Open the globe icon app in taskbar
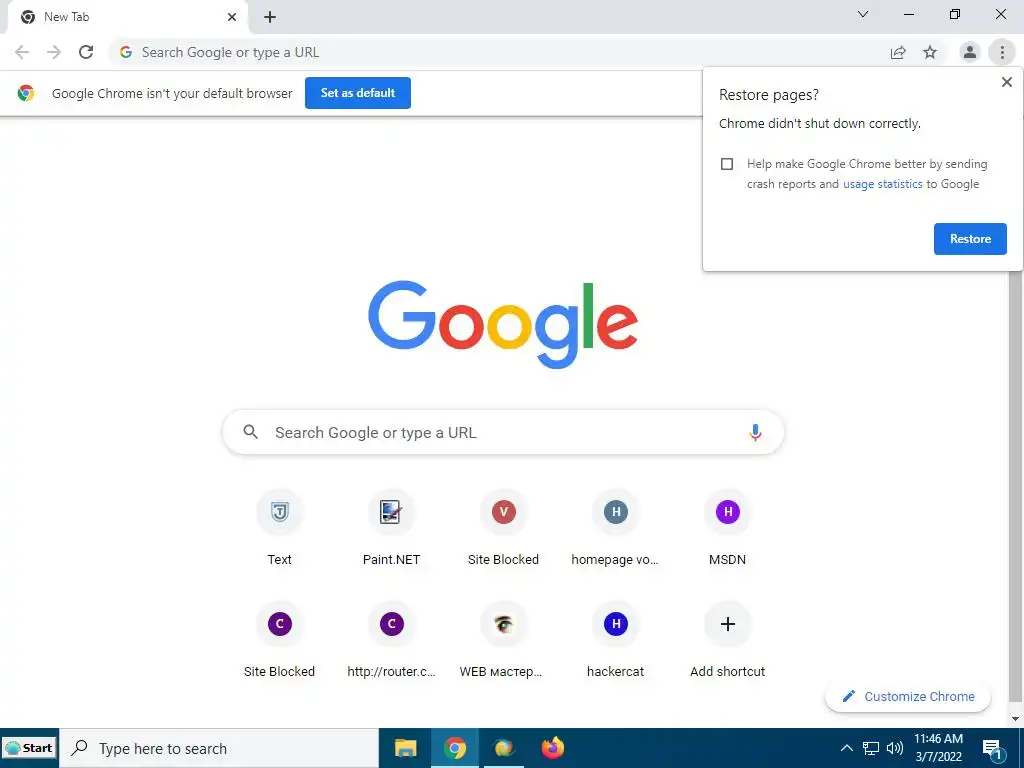This screenshot has width=1024, height=768. point(504,748)
